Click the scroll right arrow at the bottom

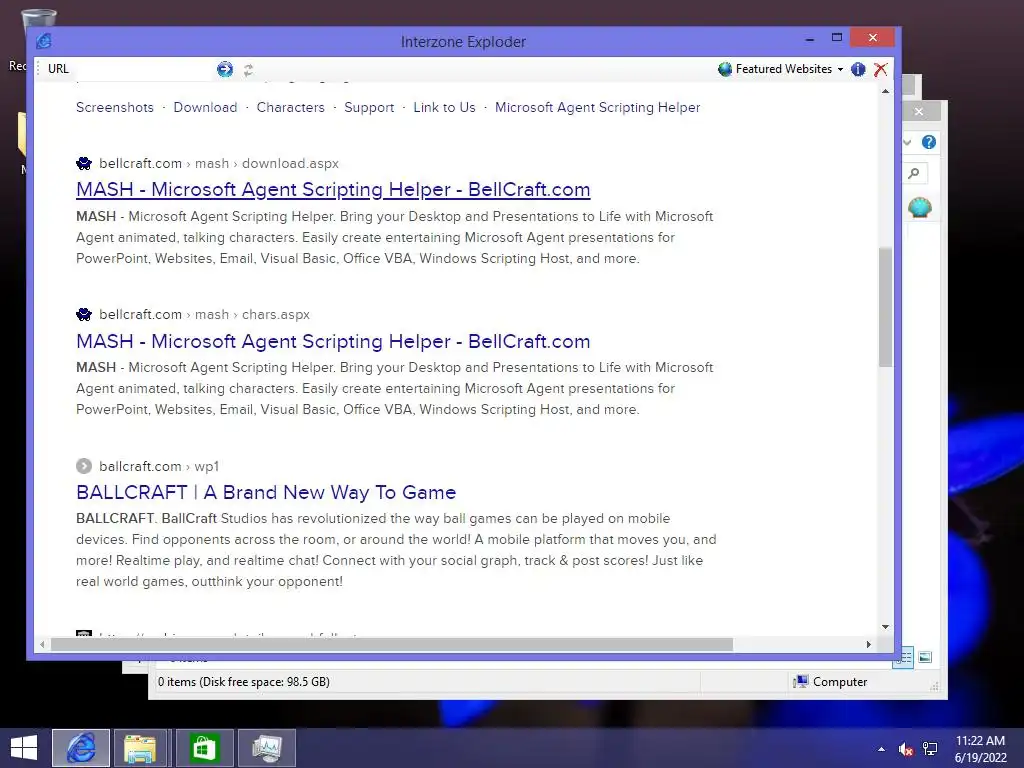(x=869, y=645)
